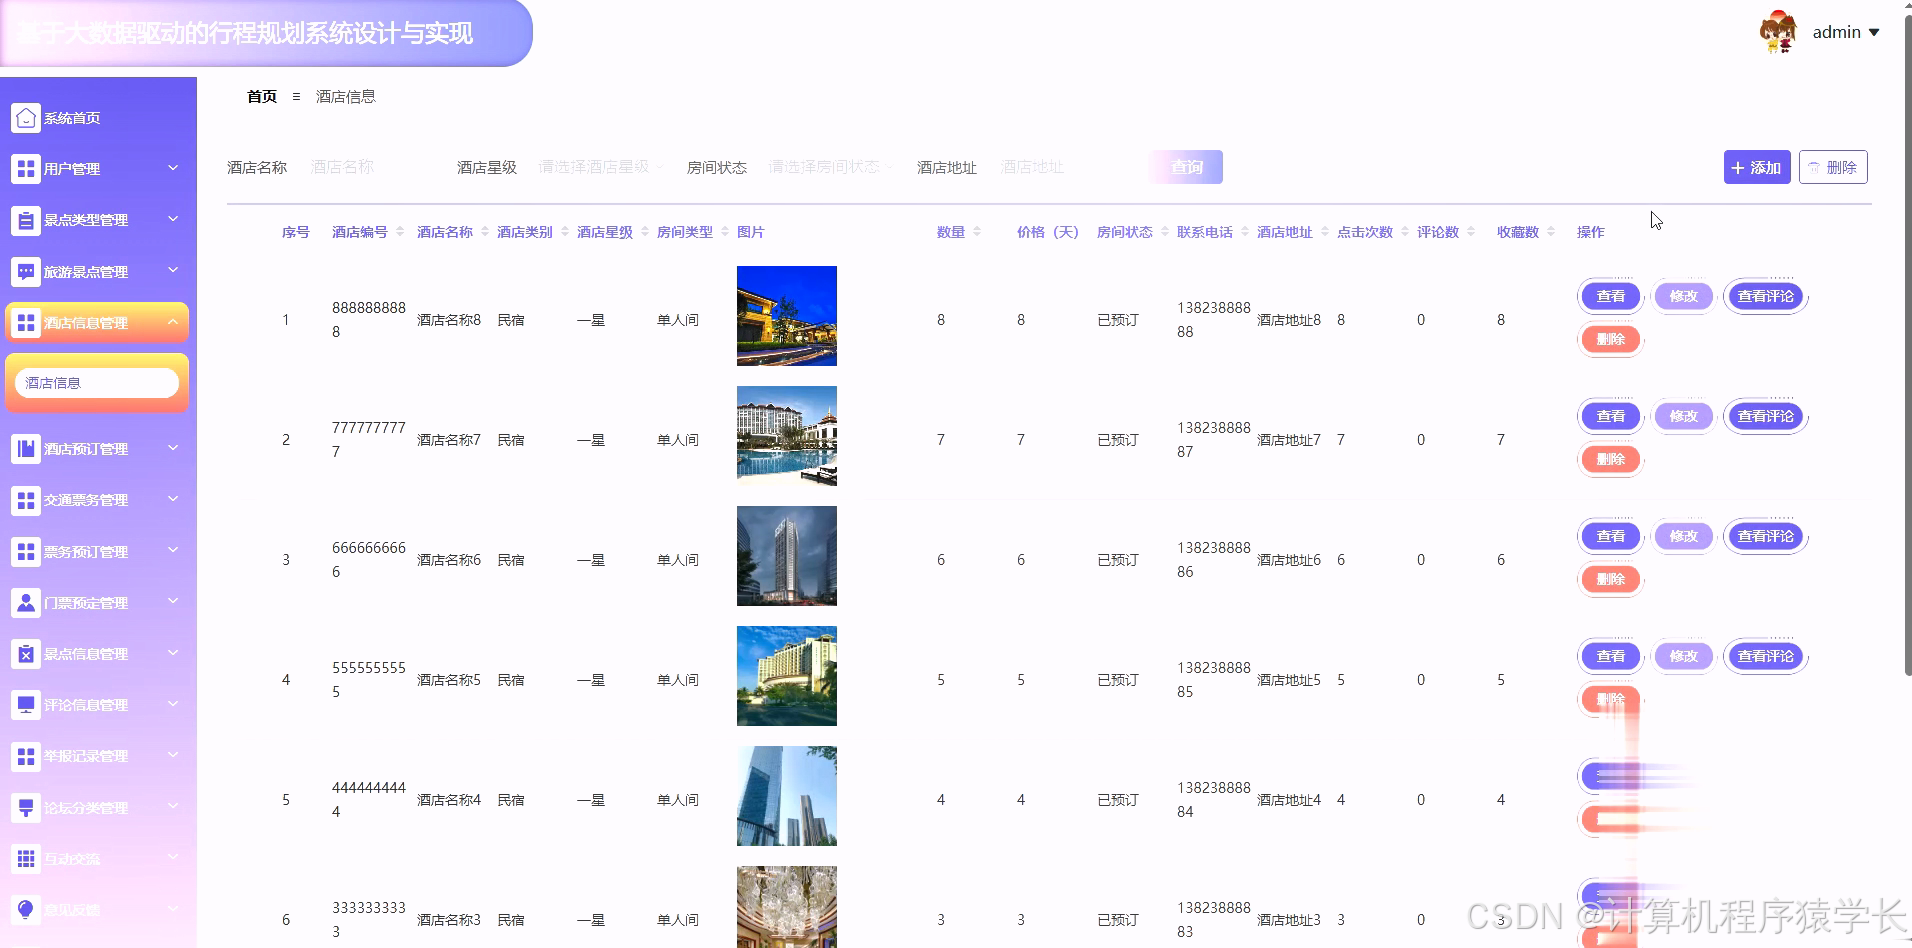Click the 景点类型管理 document icon

(x=26, y=220)
